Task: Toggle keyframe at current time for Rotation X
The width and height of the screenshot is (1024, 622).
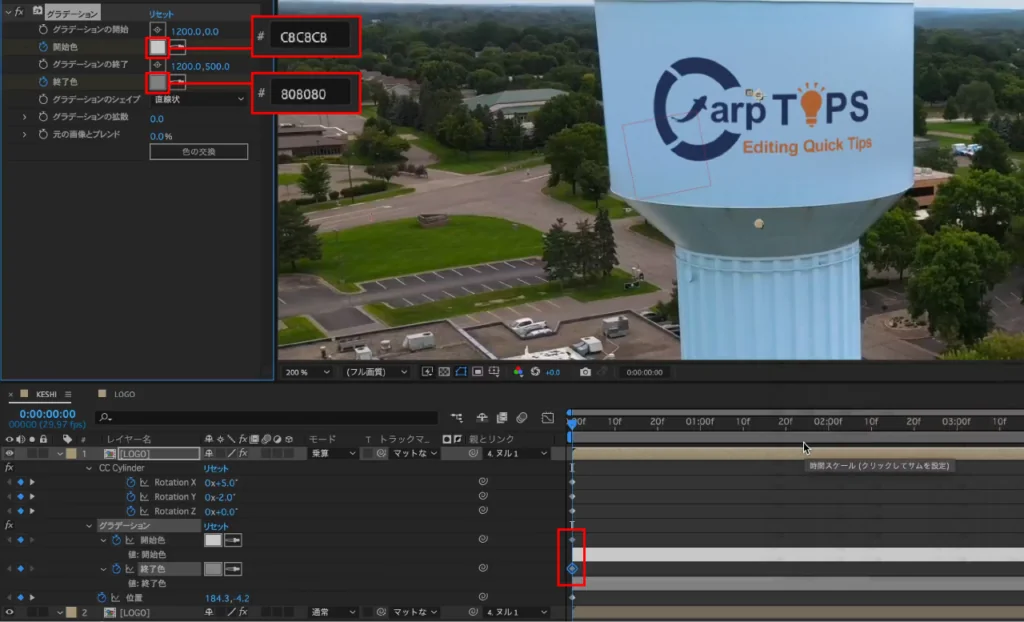Action: click(x=20, y=482)
